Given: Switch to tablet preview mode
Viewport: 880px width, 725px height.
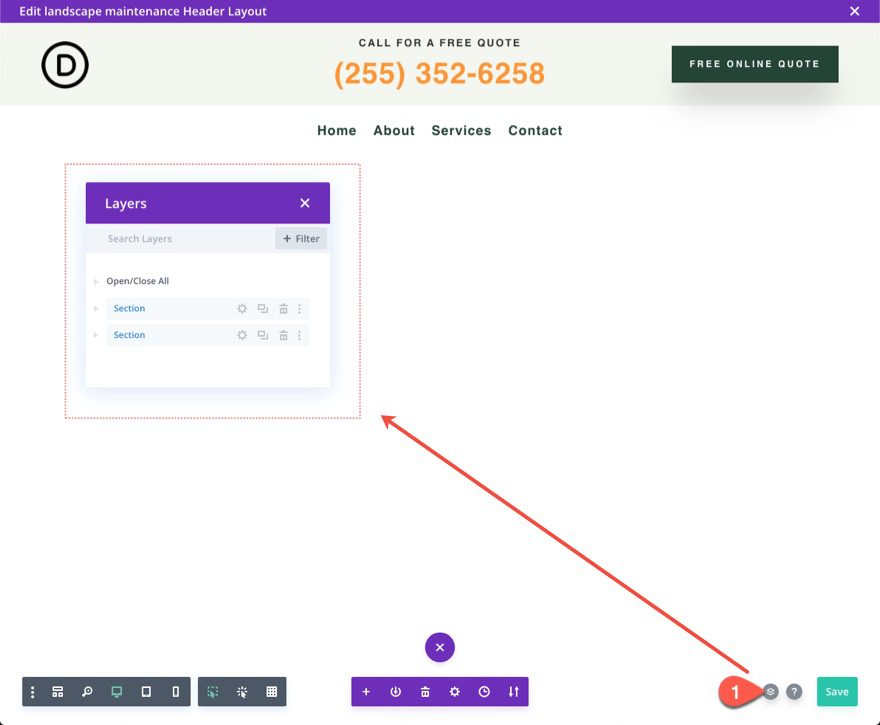Looking at the screenshot, I should (146, 691).
